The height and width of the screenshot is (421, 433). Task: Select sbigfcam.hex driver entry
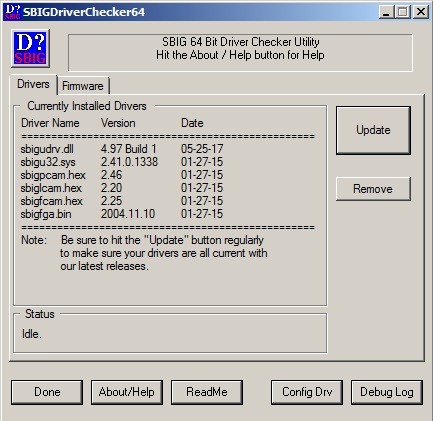122,201
